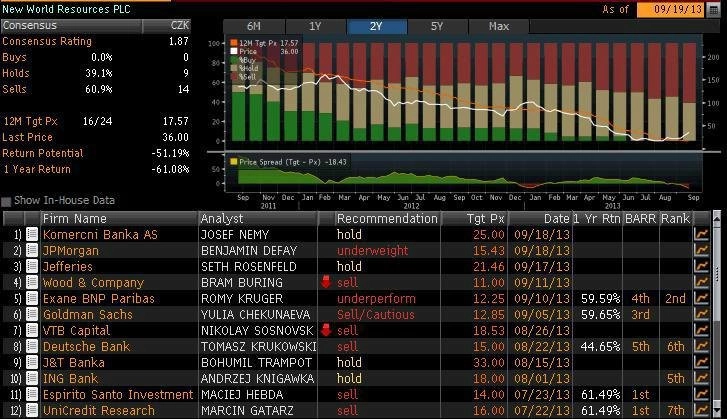Select analyst name YULIA CHEKUNAEVA
Viewport: 727px width, 419px height.
click(255, 315)
